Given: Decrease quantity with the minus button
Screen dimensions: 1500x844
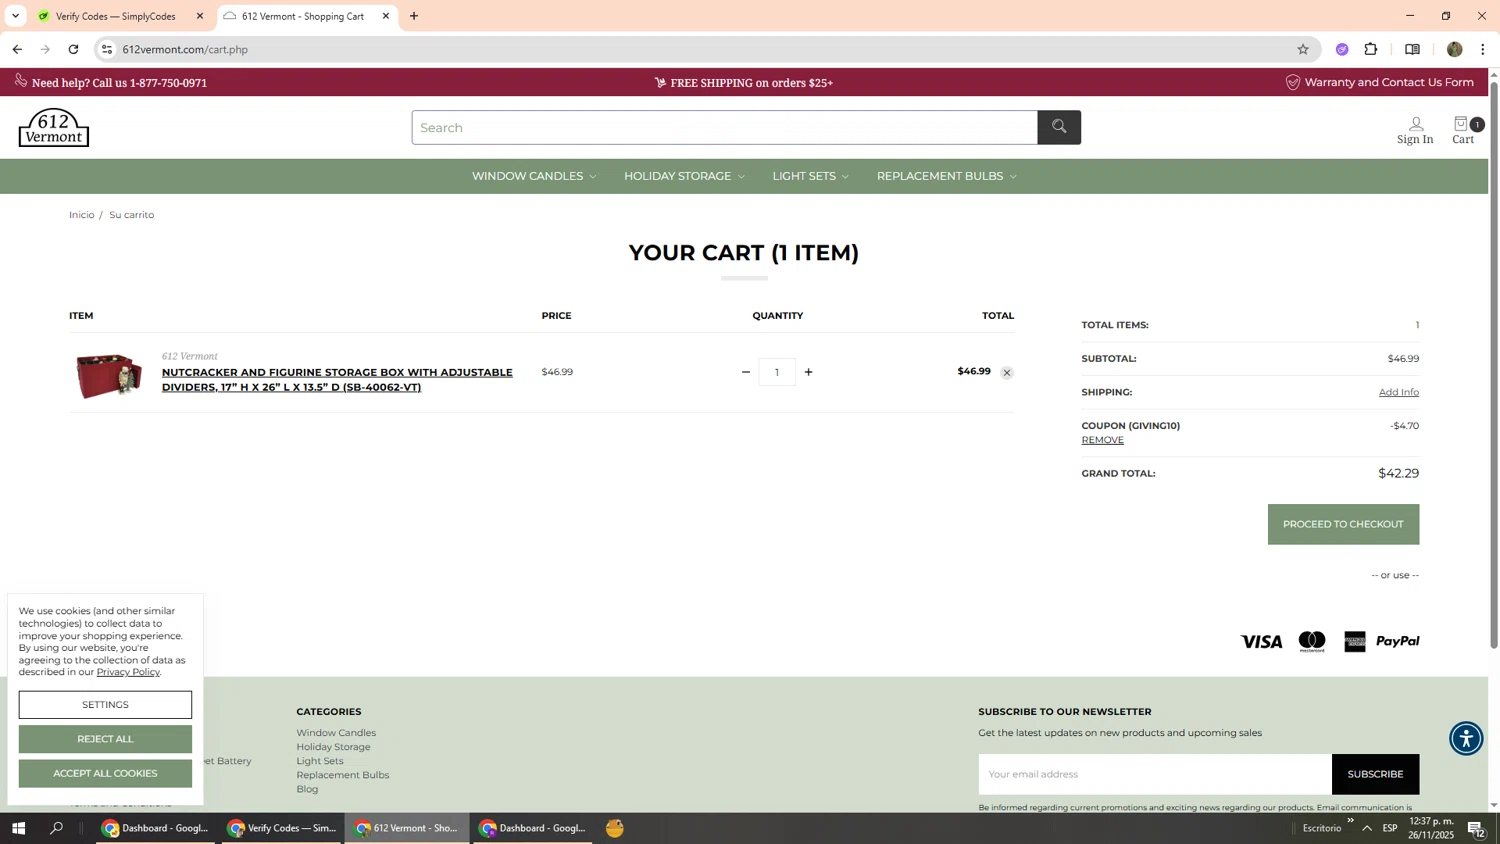Looking at the screenshot, I should [x=745, y=372].
